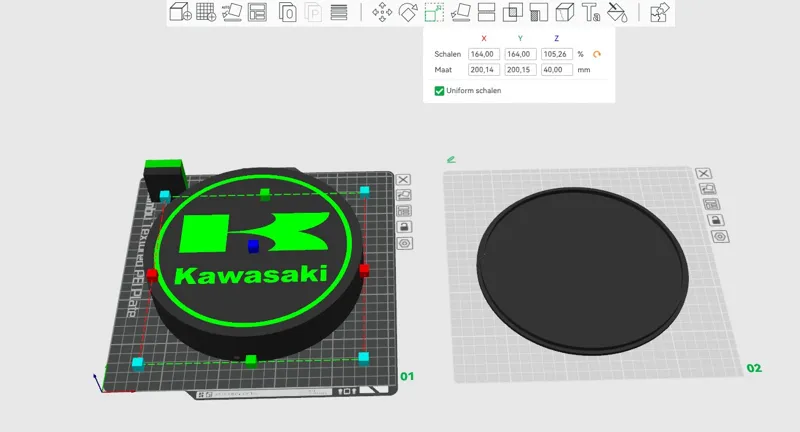Toggle the Uniform schalen checkbox

(439, 91)
